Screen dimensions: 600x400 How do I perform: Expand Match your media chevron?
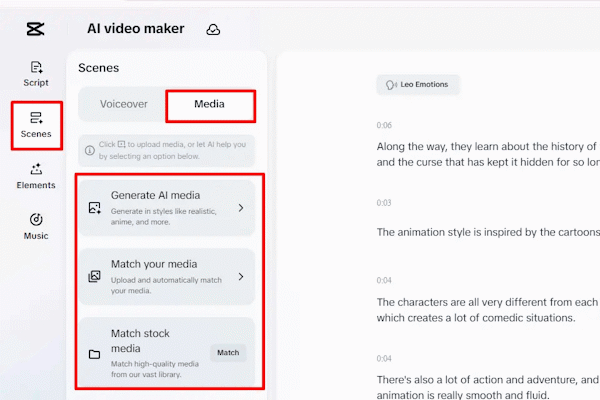241,277
